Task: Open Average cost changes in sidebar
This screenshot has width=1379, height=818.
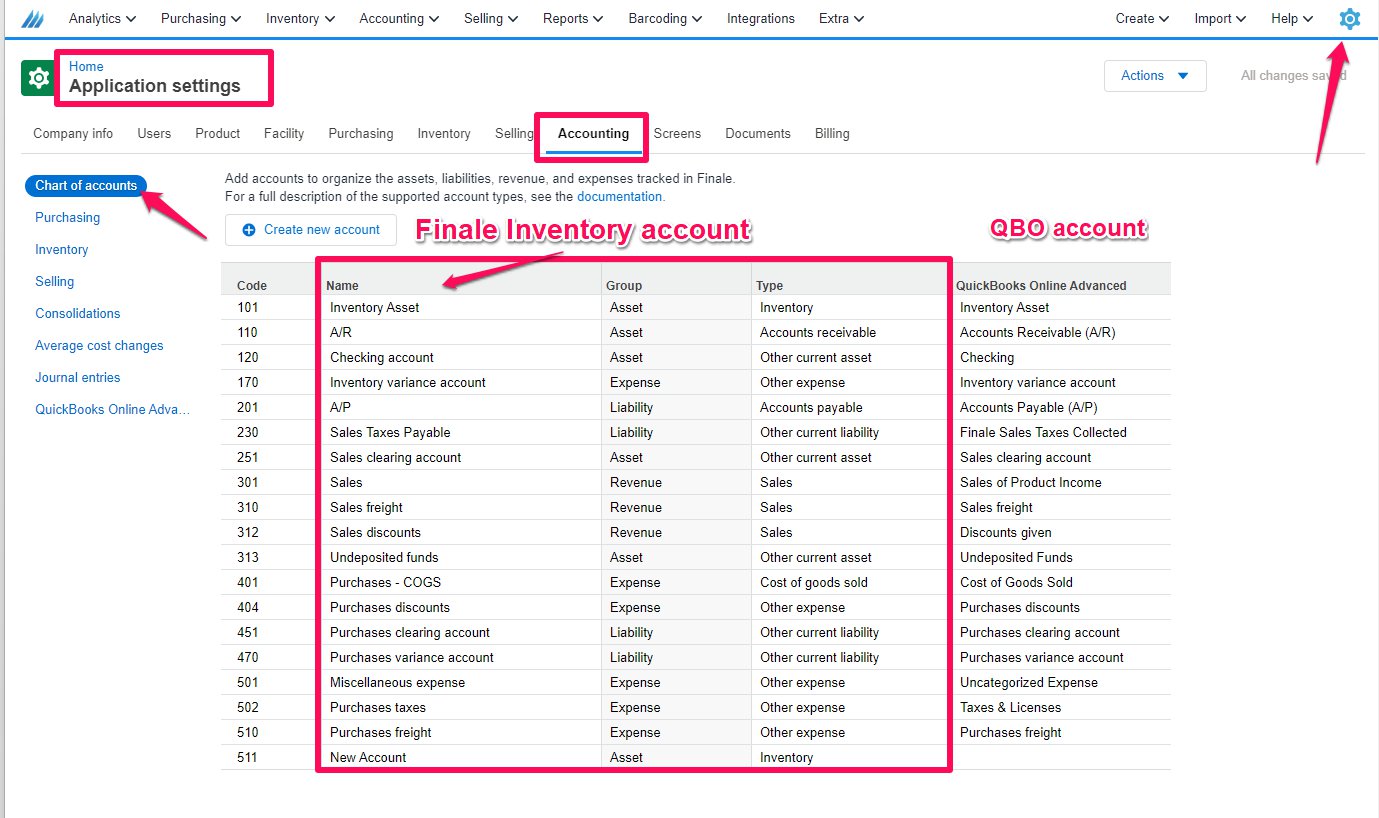Action: click(99, 345)
